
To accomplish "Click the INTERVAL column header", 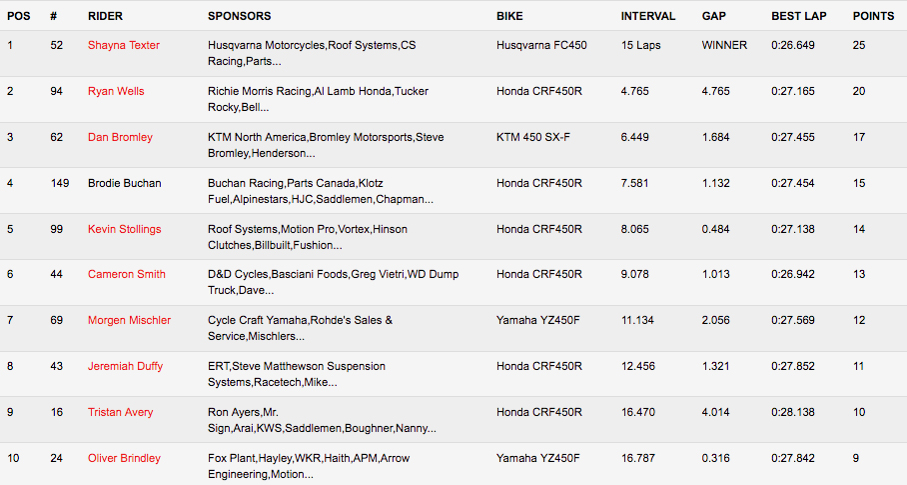I will 648,16.
